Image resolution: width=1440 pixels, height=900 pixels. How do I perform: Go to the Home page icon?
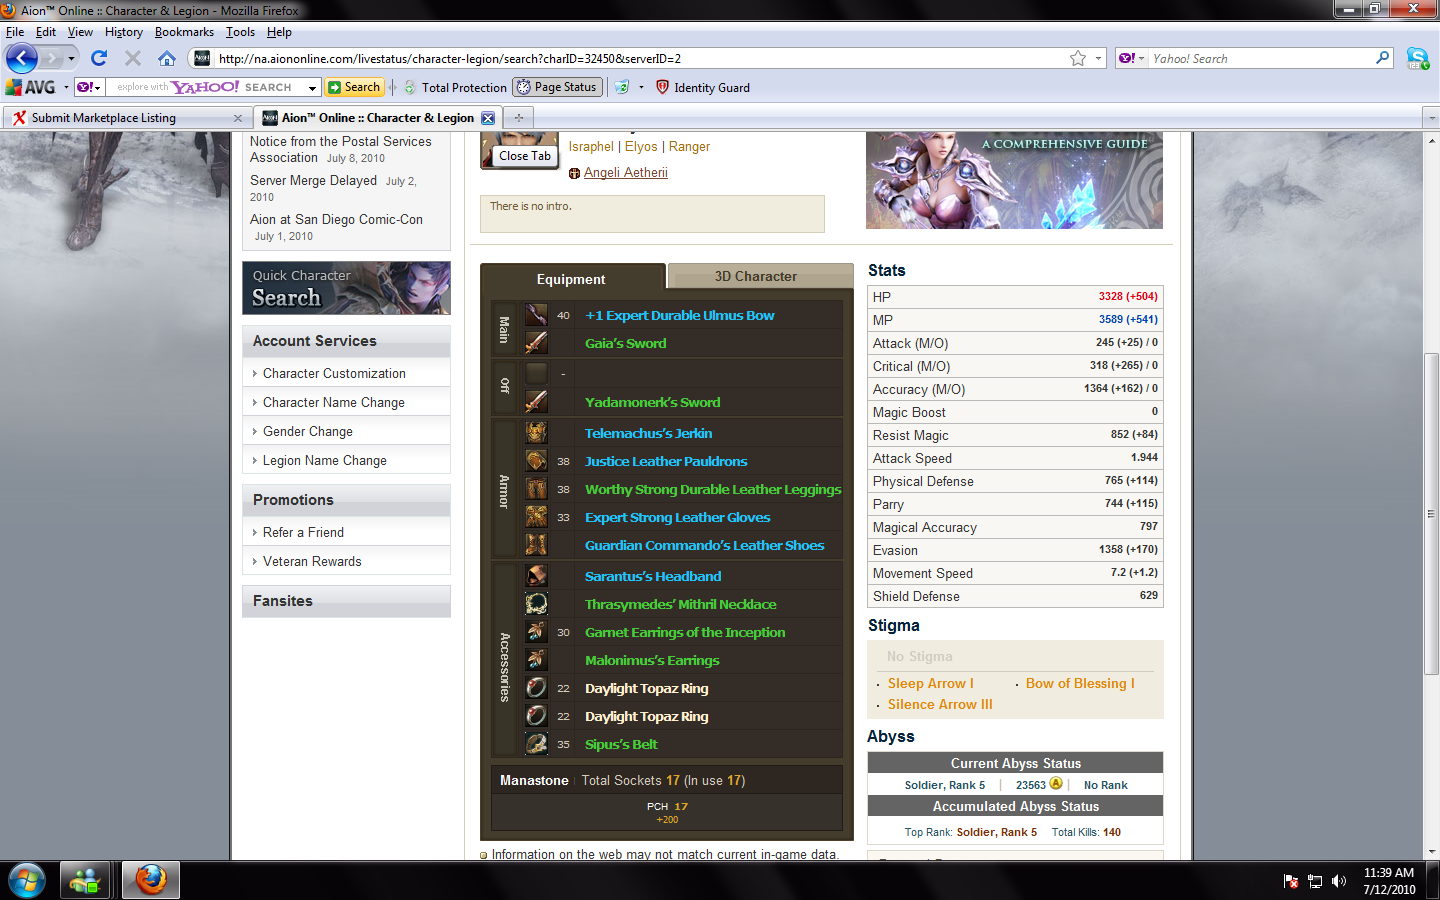167,58
